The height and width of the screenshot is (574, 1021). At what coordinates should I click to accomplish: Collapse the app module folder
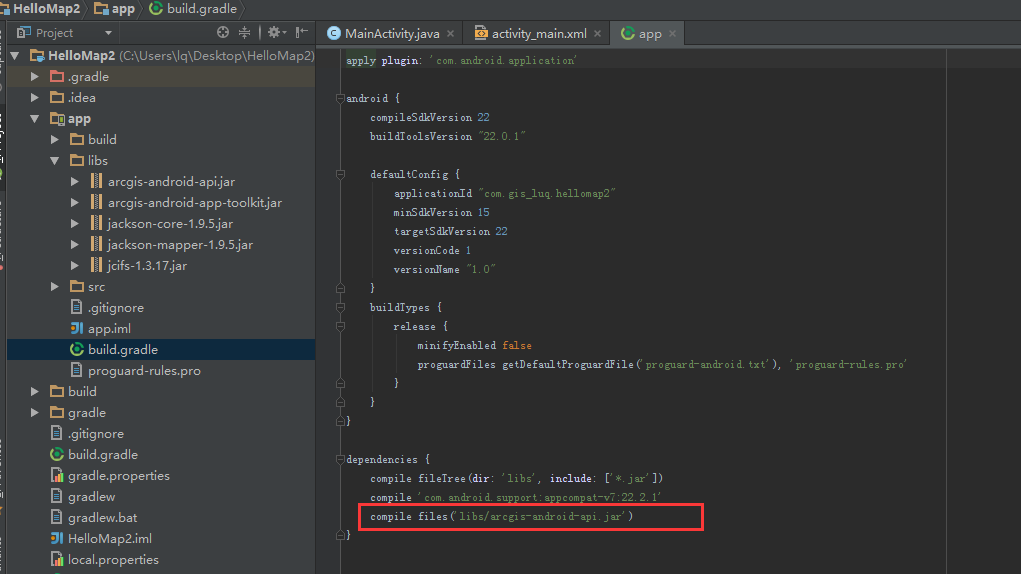point(35,118)
